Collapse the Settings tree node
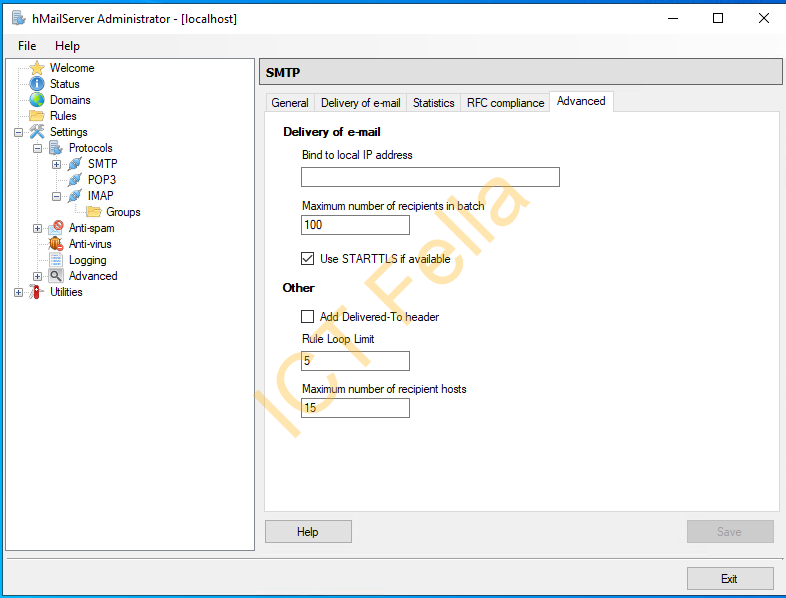Viewport: 786px width, 598px height. coord(19,132)
